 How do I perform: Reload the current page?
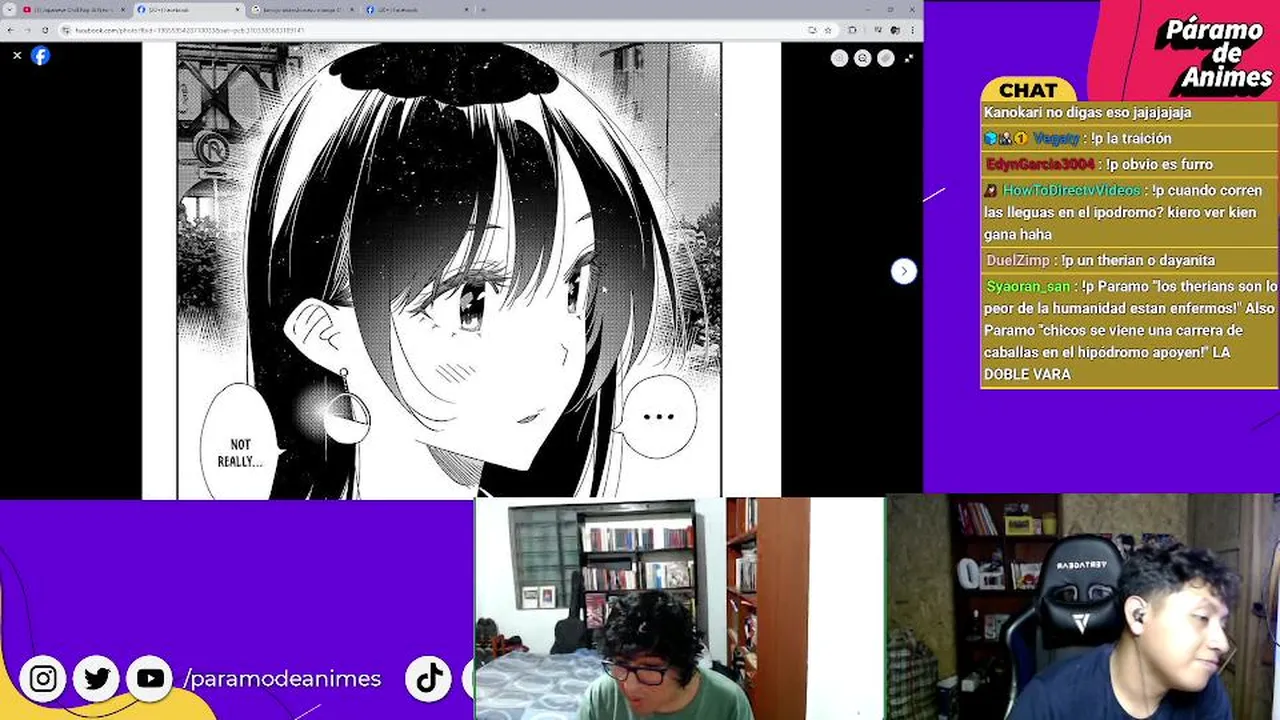click(45, 30)
